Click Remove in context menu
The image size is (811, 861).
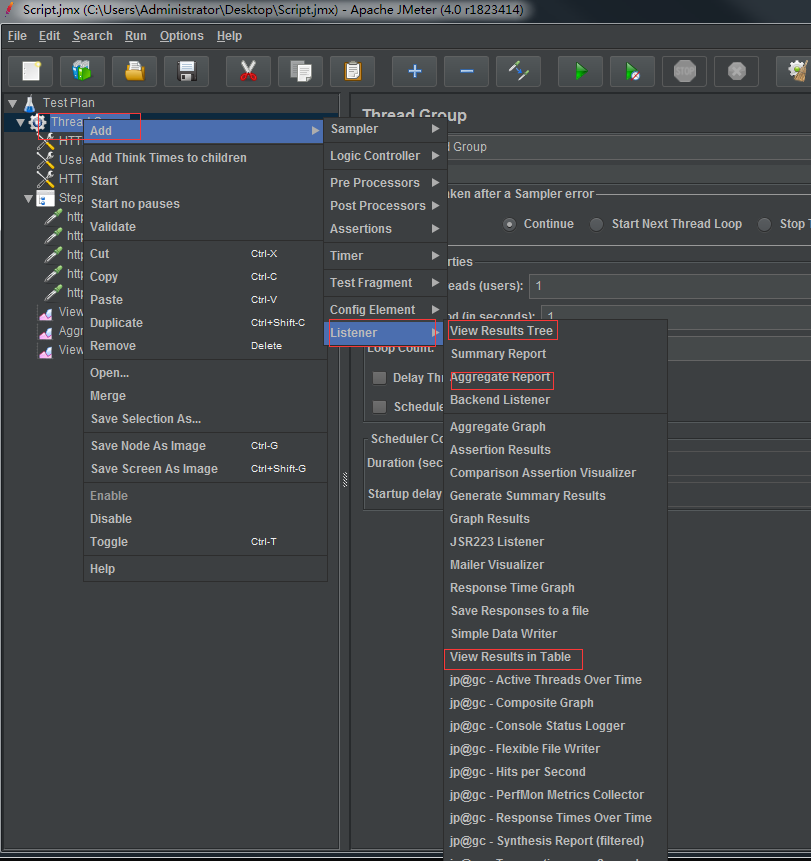[205, 346]
